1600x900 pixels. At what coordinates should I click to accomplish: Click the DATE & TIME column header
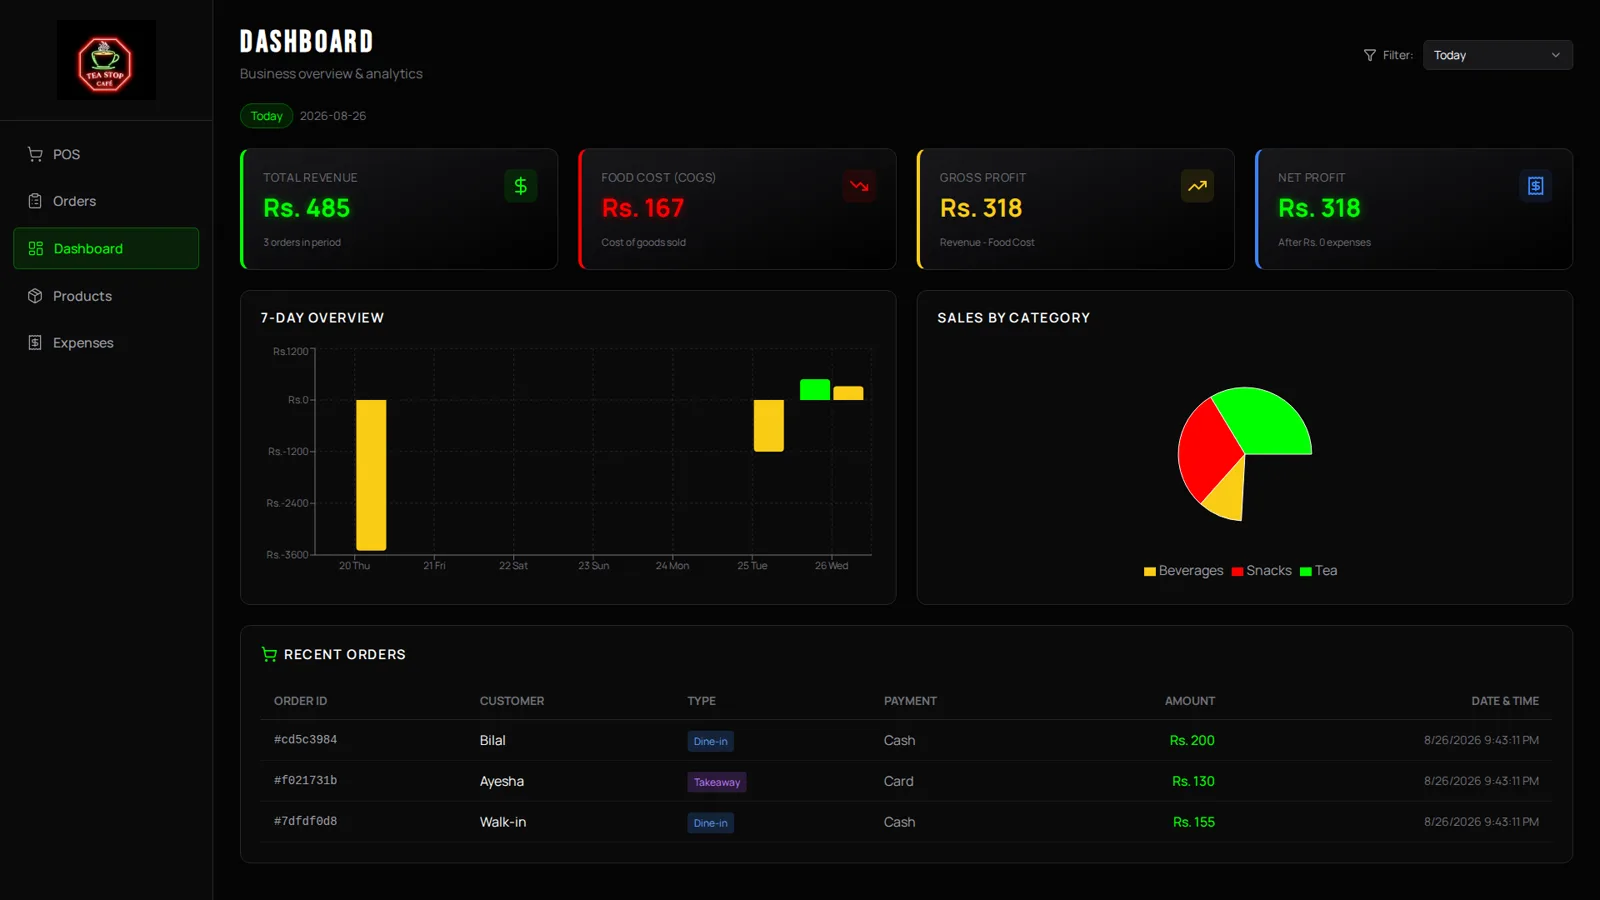[1505, 701]
